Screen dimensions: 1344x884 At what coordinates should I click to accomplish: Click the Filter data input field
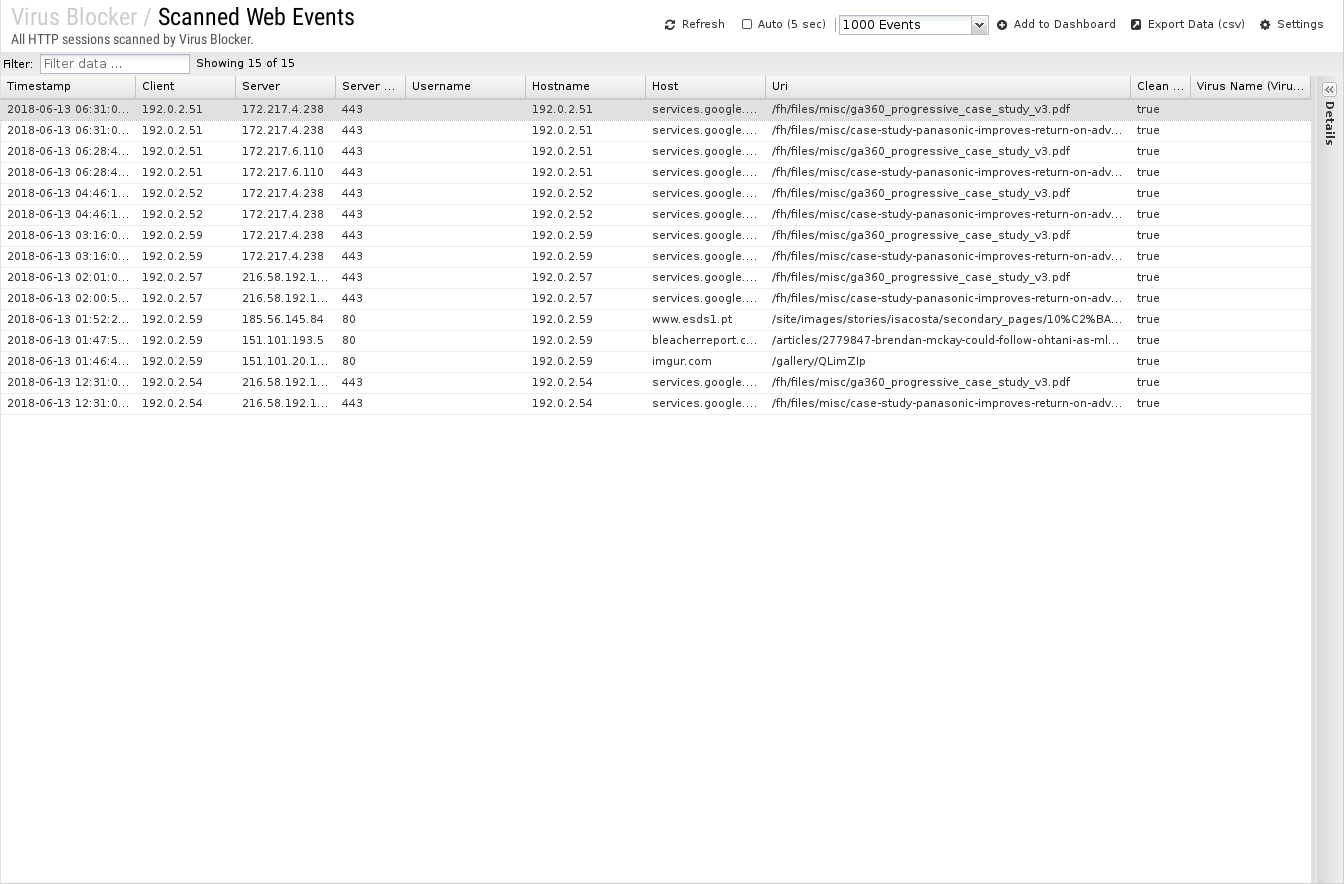115,64
